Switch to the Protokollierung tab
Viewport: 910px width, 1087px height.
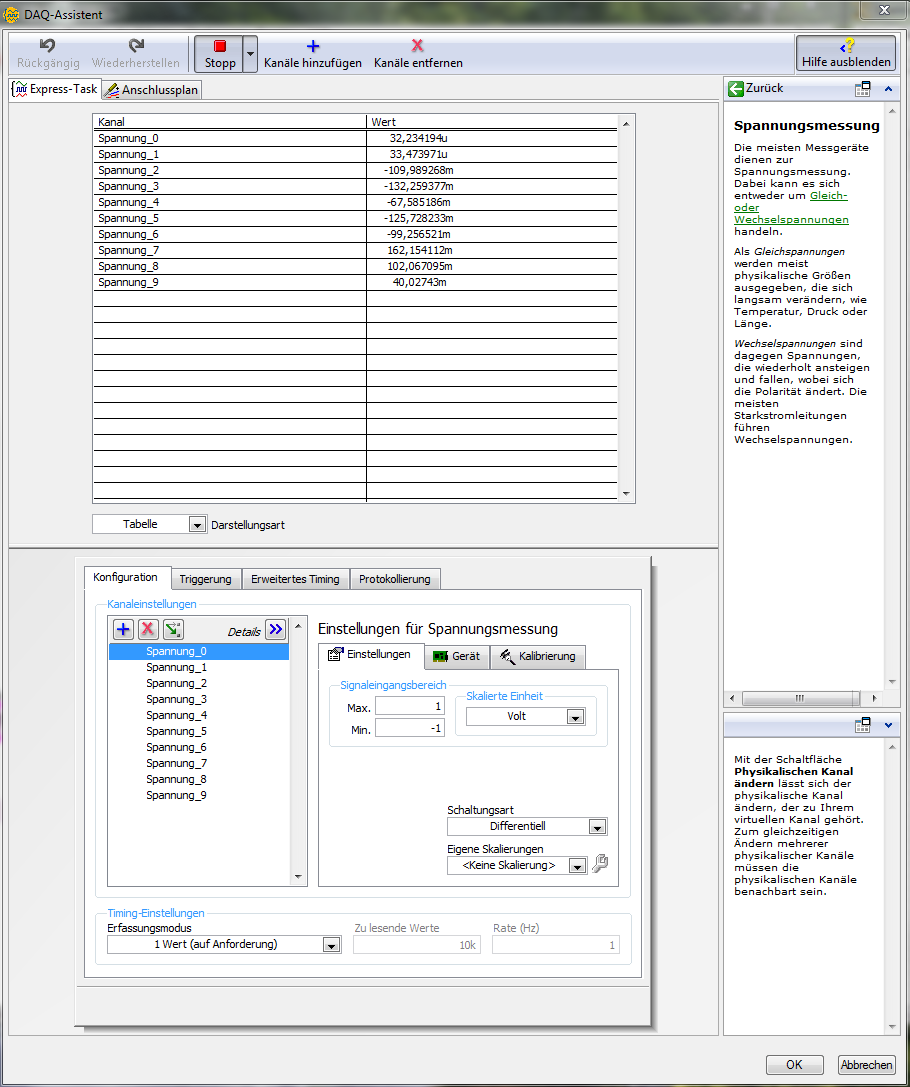(x=394, y=579)
